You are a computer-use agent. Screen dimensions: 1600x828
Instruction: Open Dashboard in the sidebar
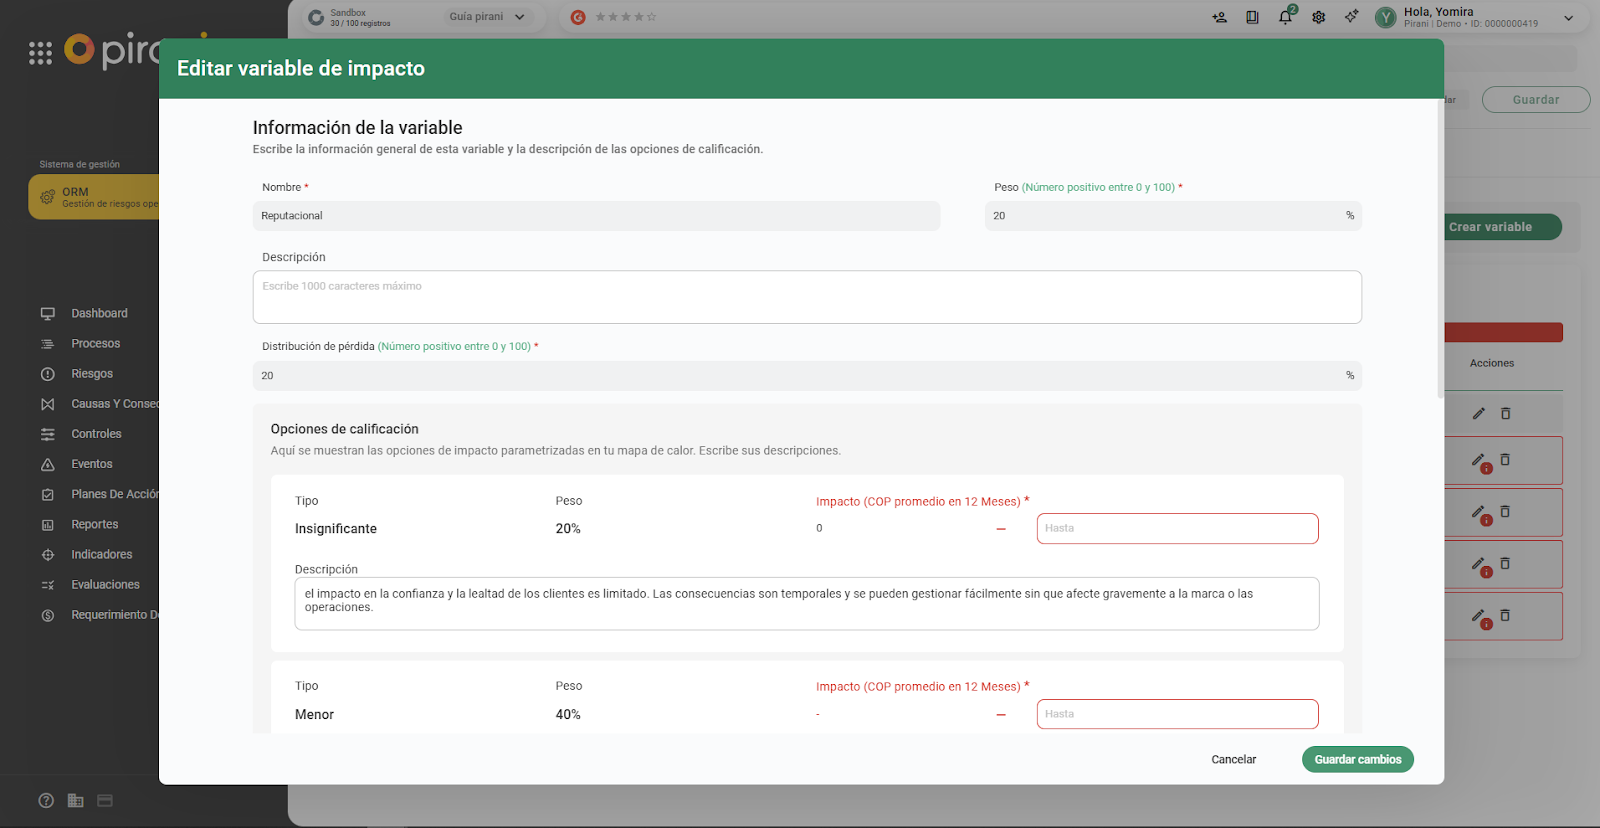click(99, 313)
